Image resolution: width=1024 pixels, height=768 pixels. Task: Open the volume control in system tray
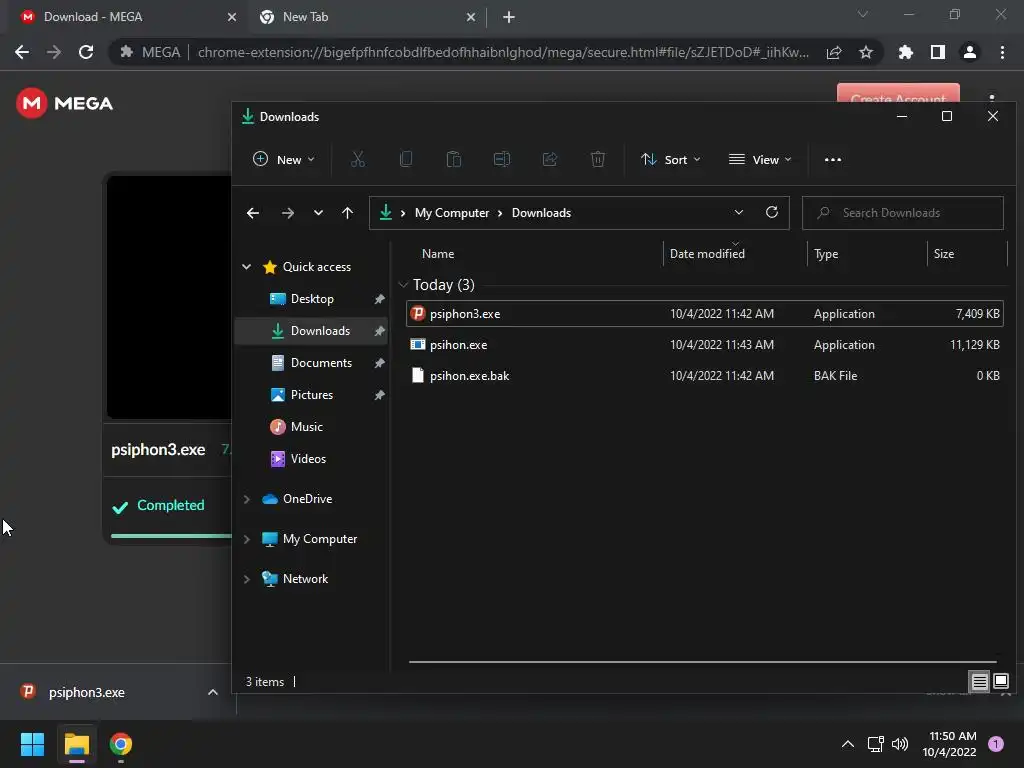click(900, 744)
